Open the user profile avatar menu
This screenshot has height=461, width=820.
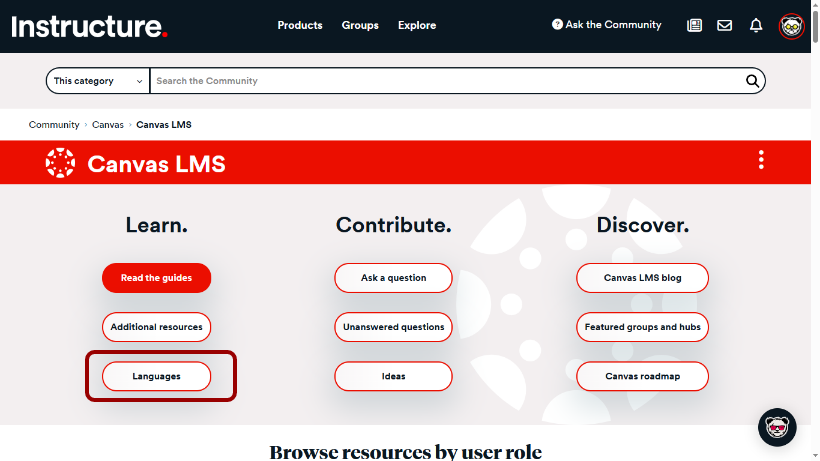tap(791, 26)
